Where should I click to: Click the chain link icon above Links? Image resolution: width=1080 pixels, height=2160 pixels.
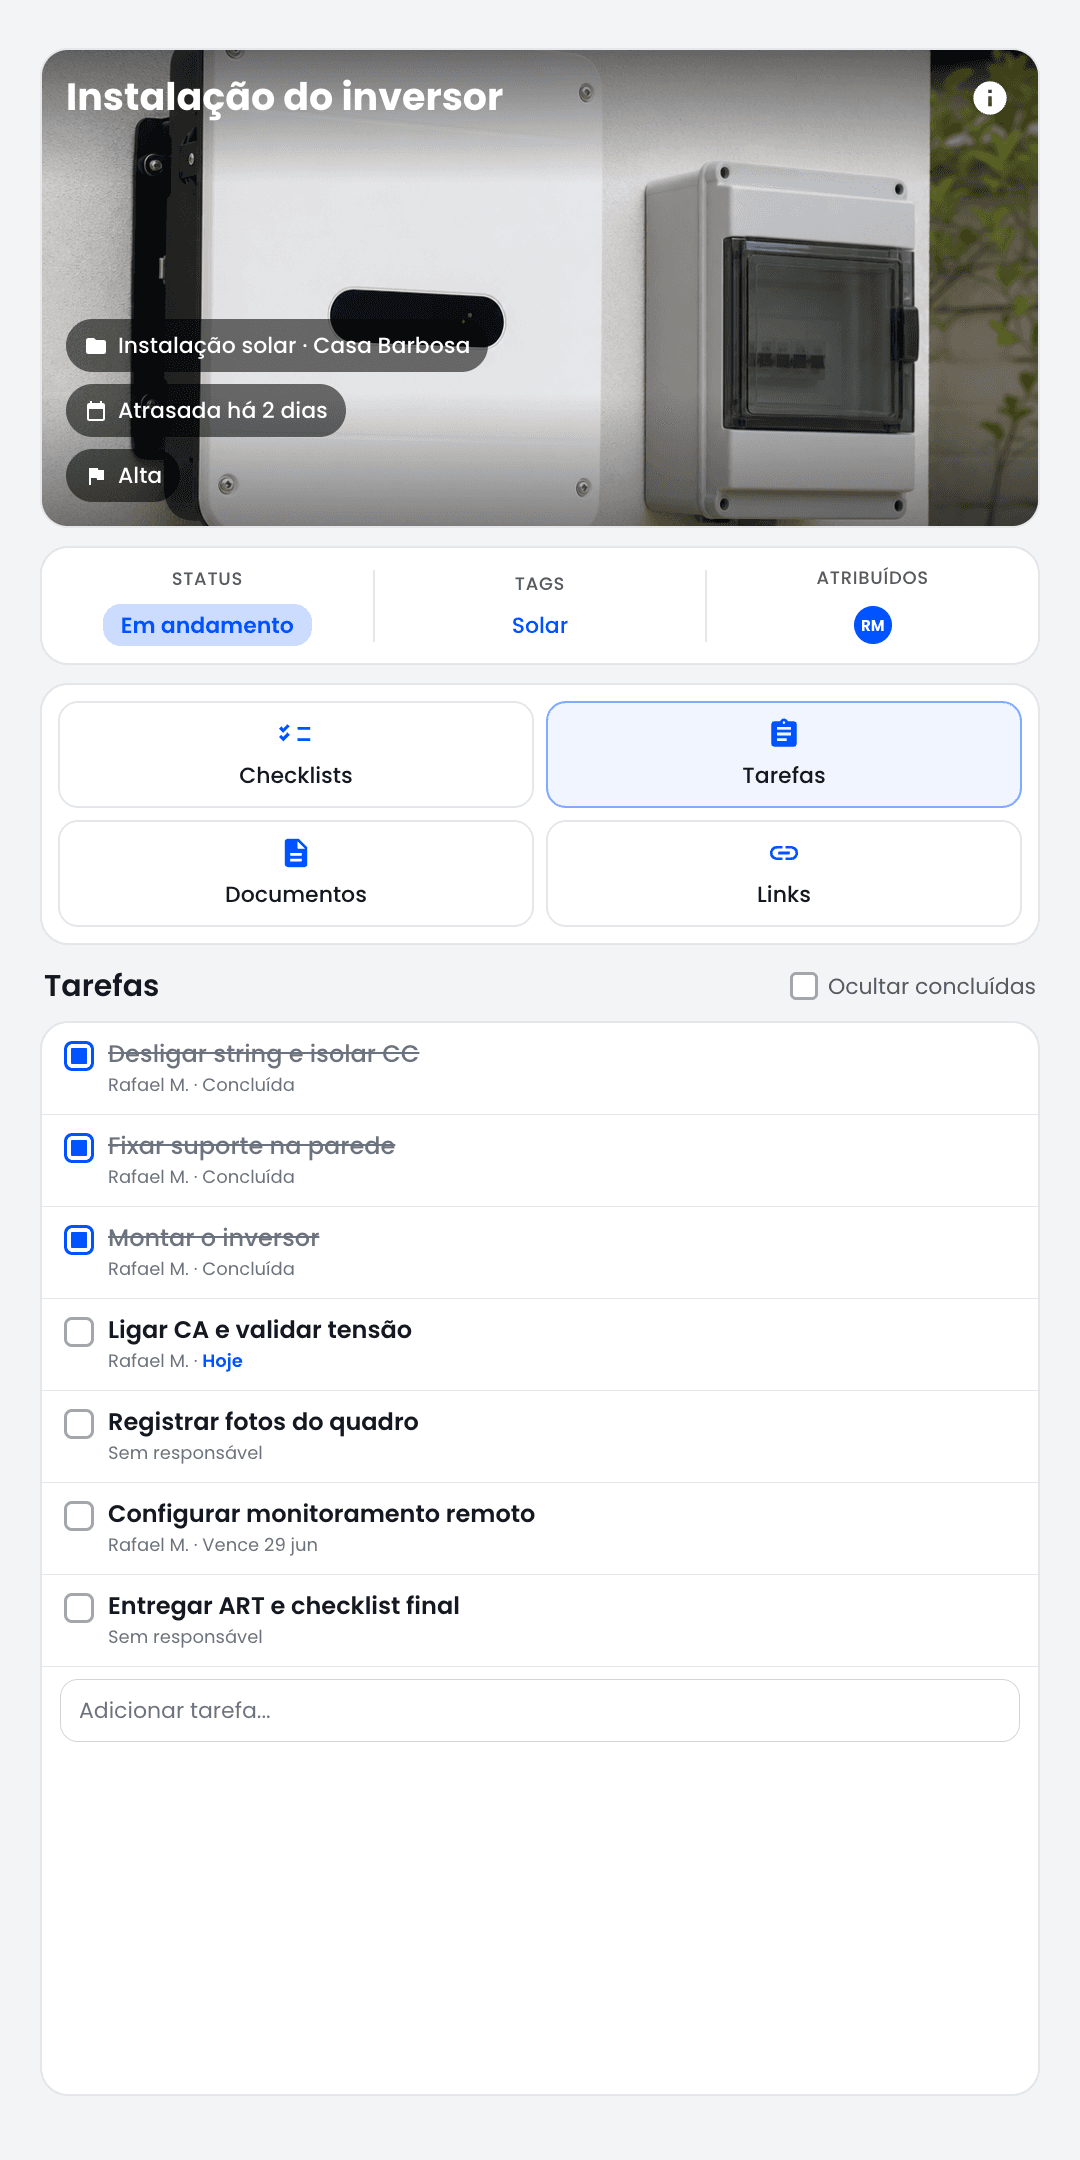point(784,853)
